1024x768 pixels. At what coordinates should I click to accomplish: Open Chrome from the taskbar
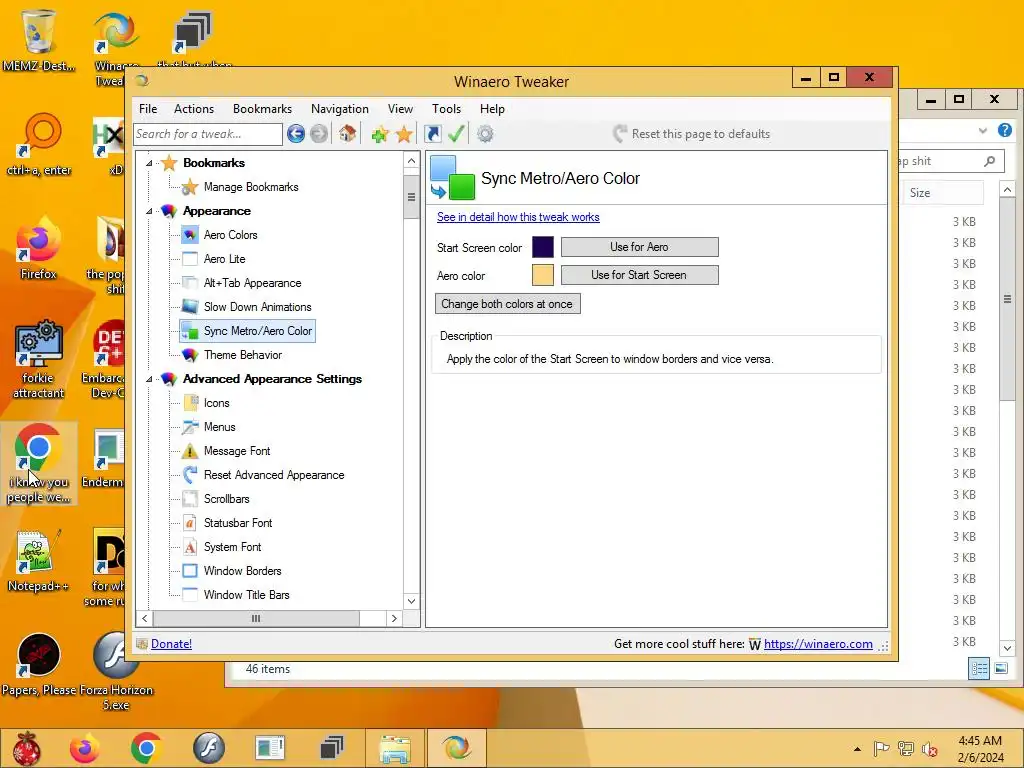pos(146,748)
